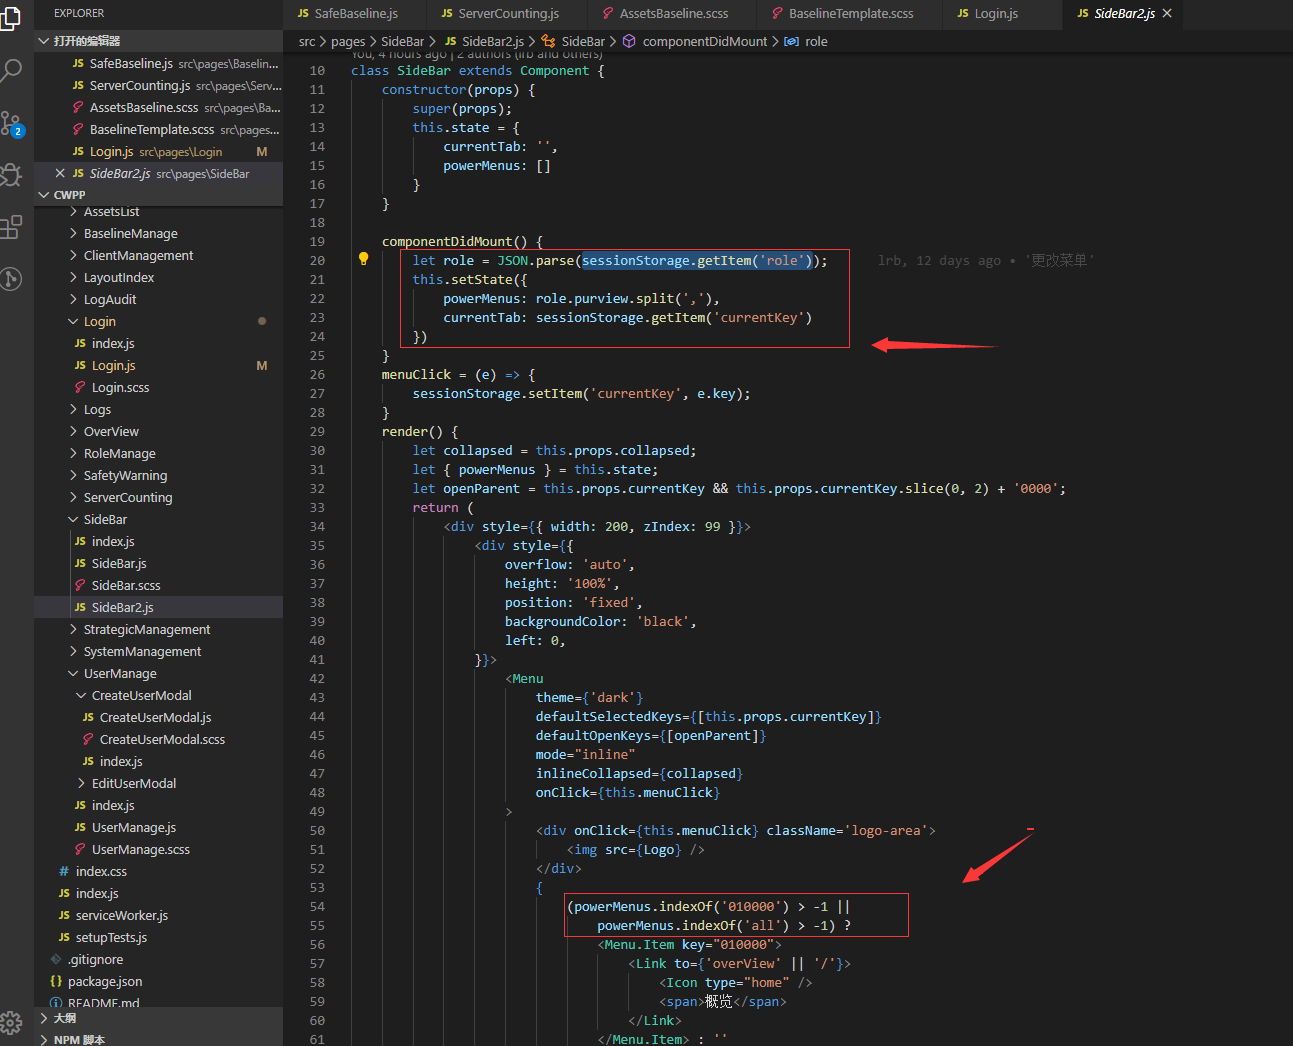Close the SideBar2.js editor tab

1167,13
